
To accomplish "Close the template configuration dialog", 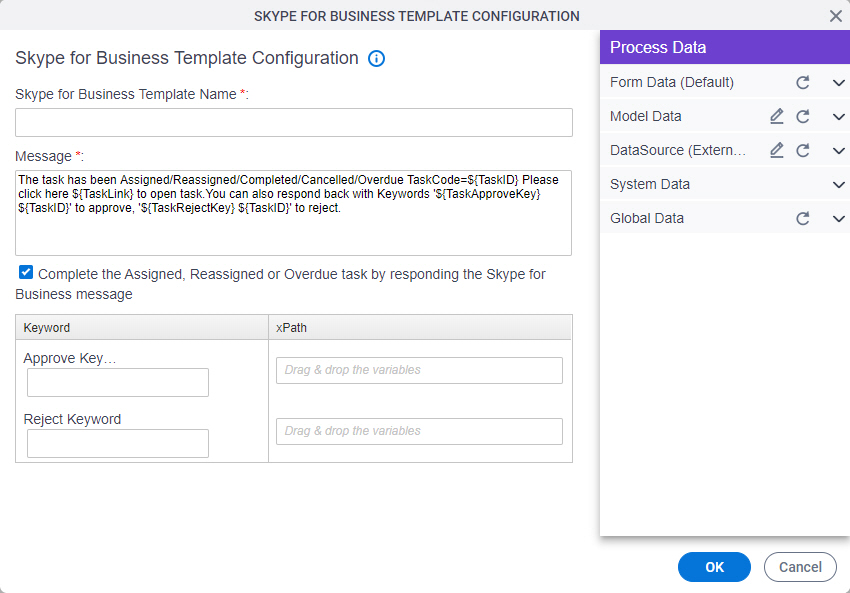I will tap(835, 16).
